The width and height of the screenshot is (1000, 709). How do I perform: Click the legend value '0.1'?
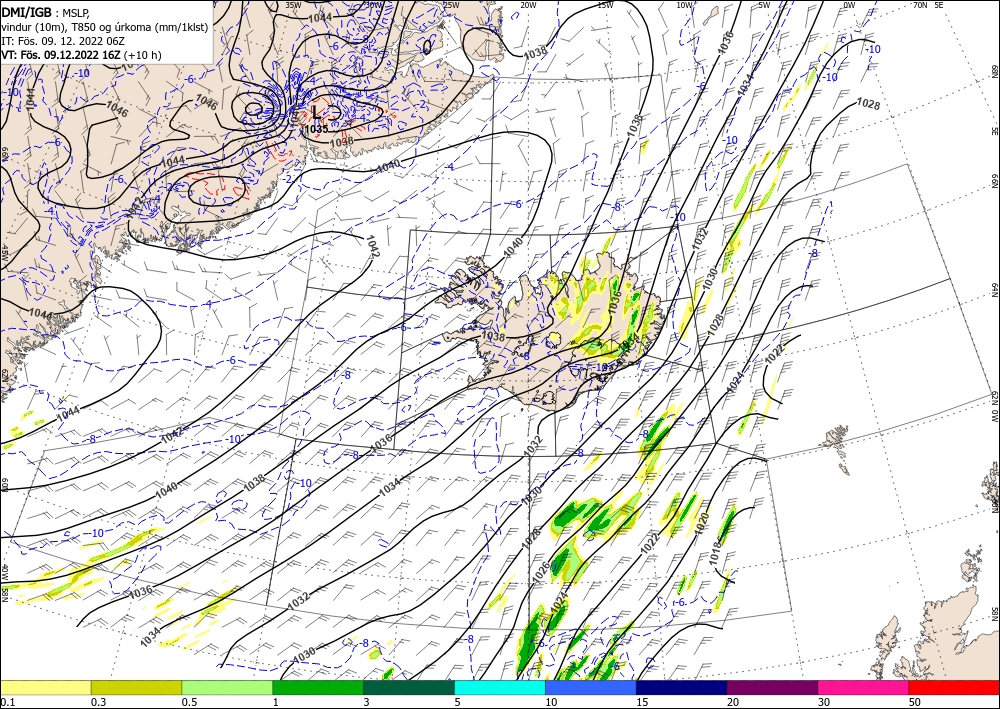(x=8, y=702)
